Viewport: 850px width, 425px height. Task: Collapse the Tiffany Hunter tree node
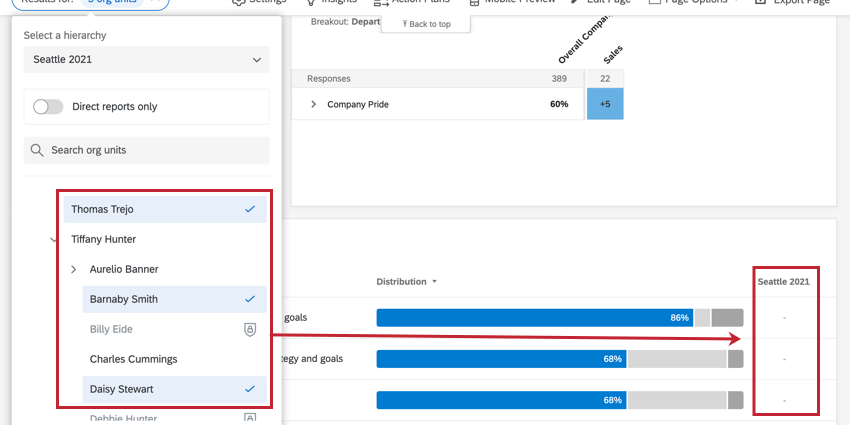pyautogui.click(x=54, y=239)
